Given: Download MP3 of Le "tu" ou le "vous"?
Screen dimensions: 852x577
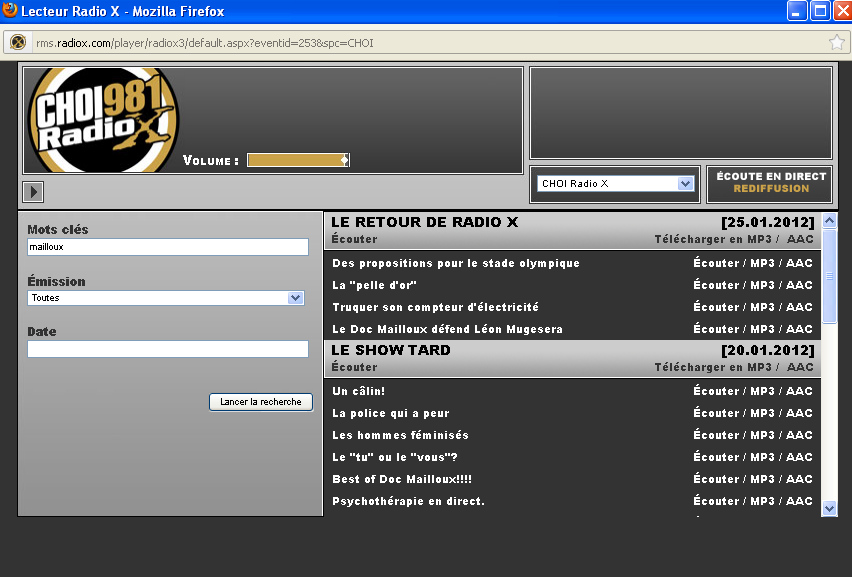Looking at the screenshot, I should [x=762, y=457].
